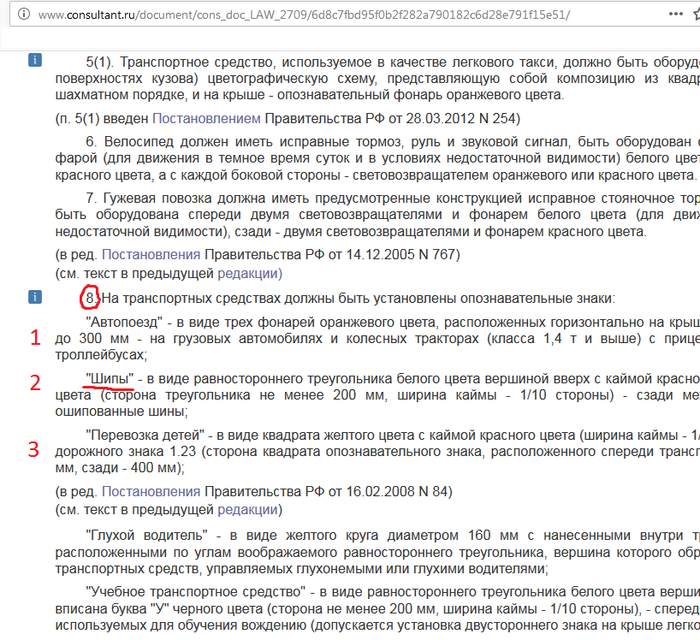Open Постановления link dated 14.12.2005 N 767

tap(151, 254)
